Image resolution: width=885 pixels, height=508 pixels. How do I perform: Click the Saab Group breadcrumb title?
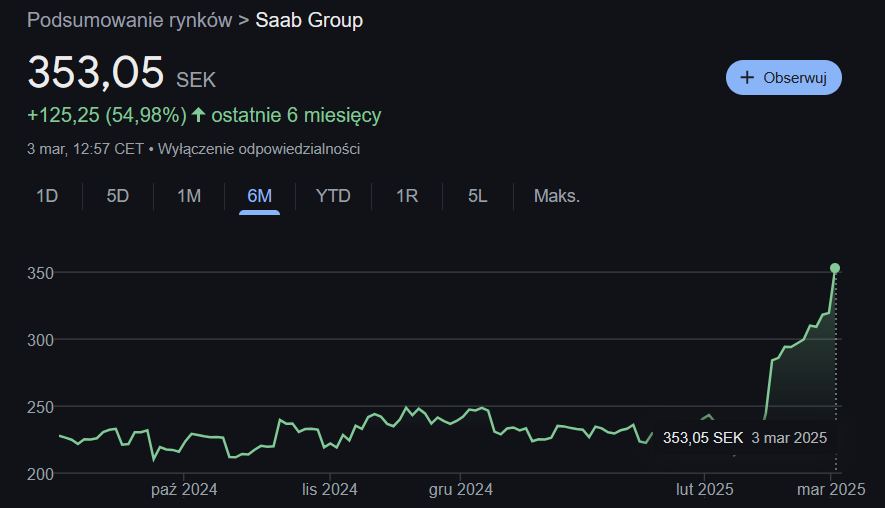309,21
